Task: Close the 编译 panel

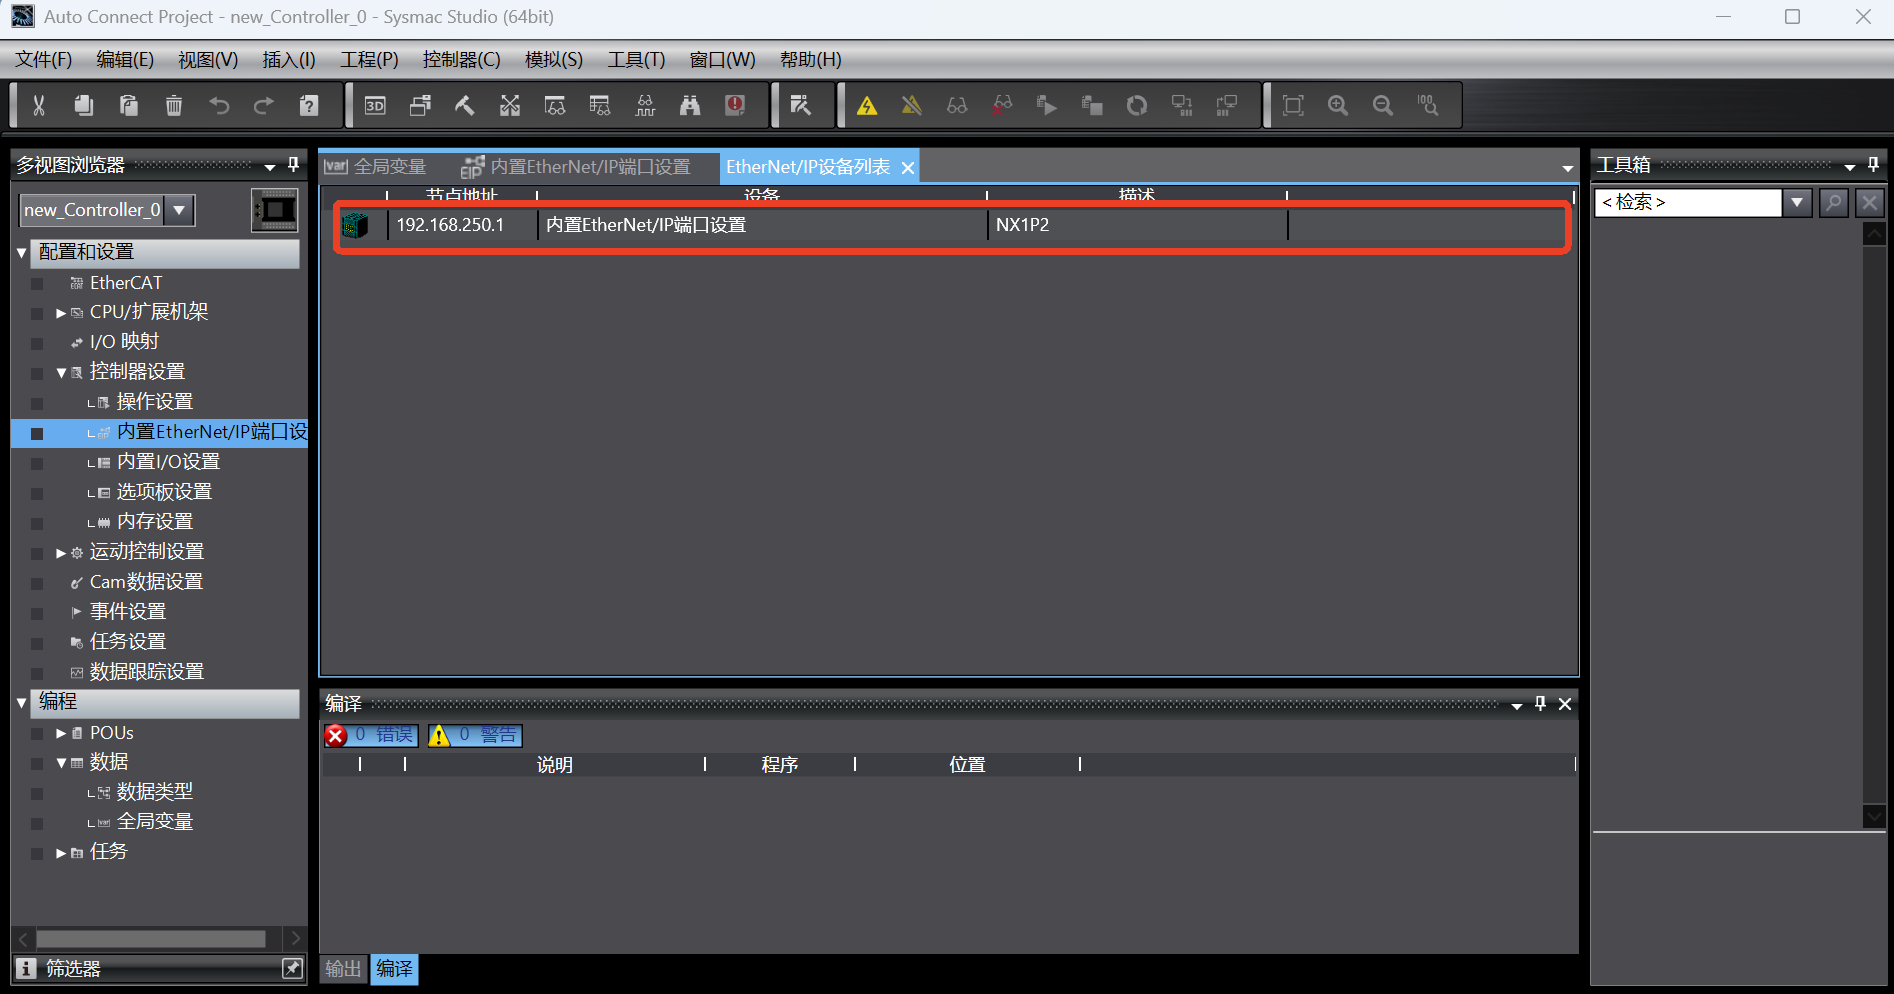Action: point(1565,704)
